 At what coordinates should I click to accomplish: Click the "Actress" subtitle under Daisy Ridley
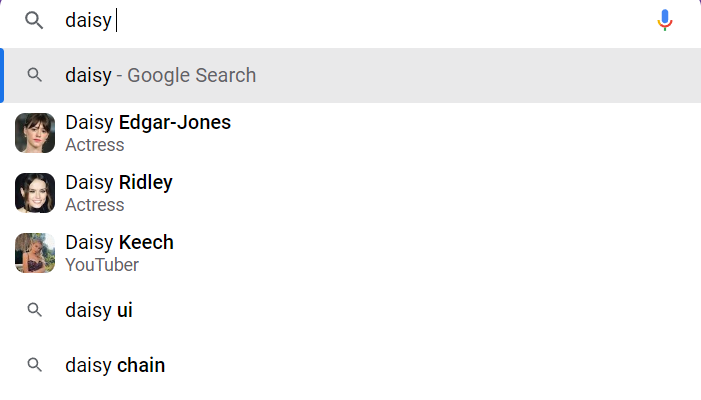coord(95,205)
